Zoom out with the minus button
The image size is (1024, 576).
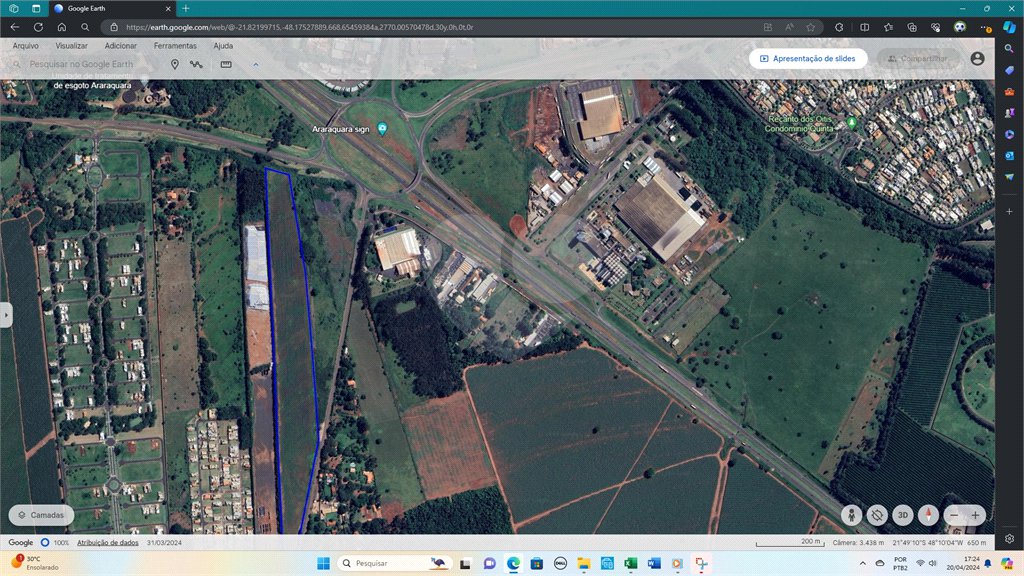954,515
